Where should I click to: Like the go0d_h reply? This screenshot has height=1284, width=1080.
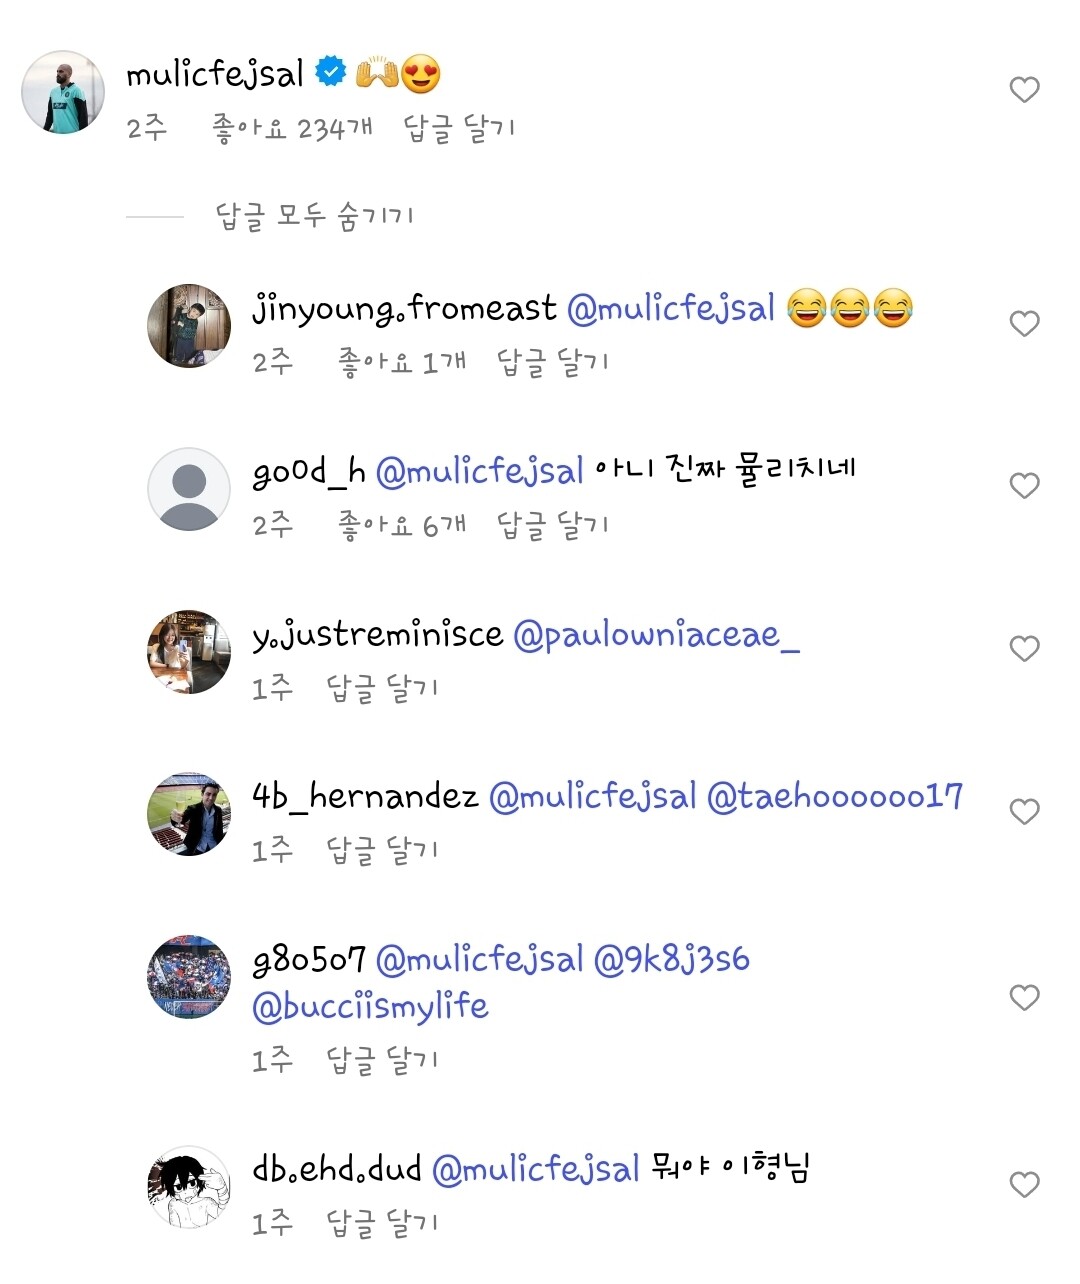tap(1024, 486)
